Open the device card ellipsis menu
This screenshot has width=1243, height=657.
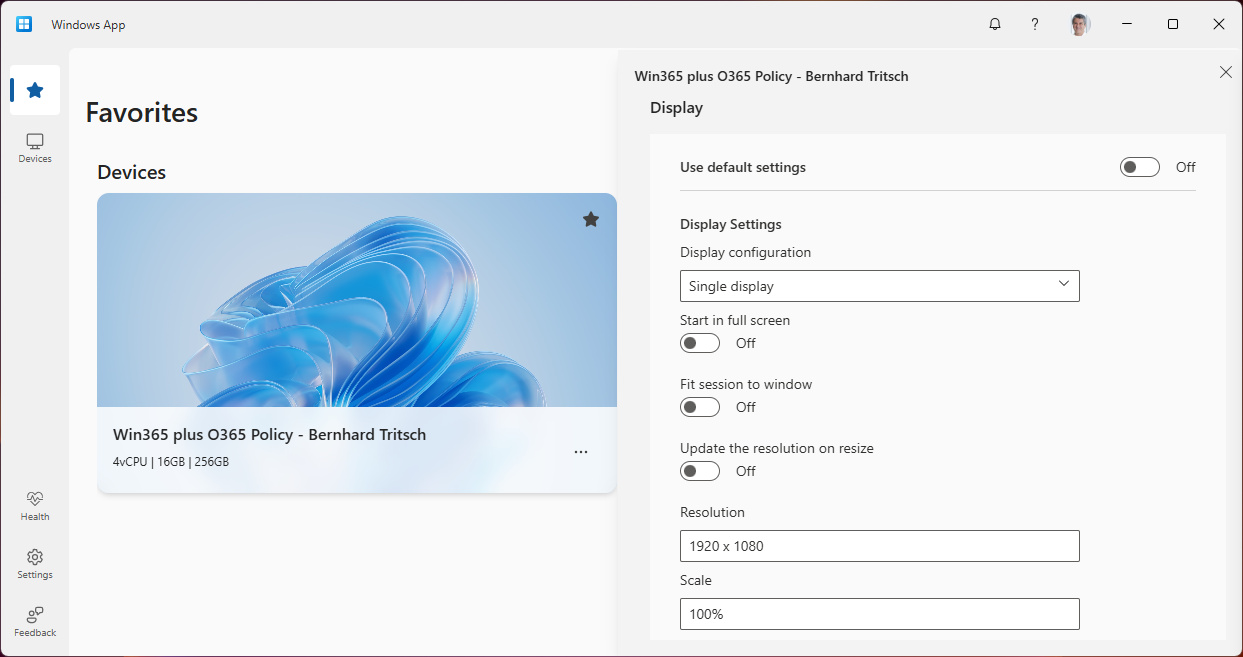click(x=581, y=451)
